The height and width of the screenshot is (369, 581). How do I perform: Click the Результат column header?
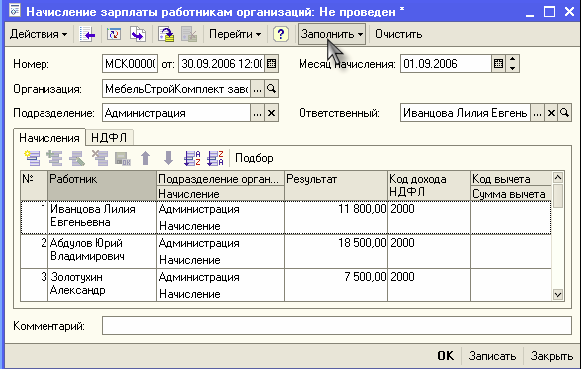click(x=336, y=186)
